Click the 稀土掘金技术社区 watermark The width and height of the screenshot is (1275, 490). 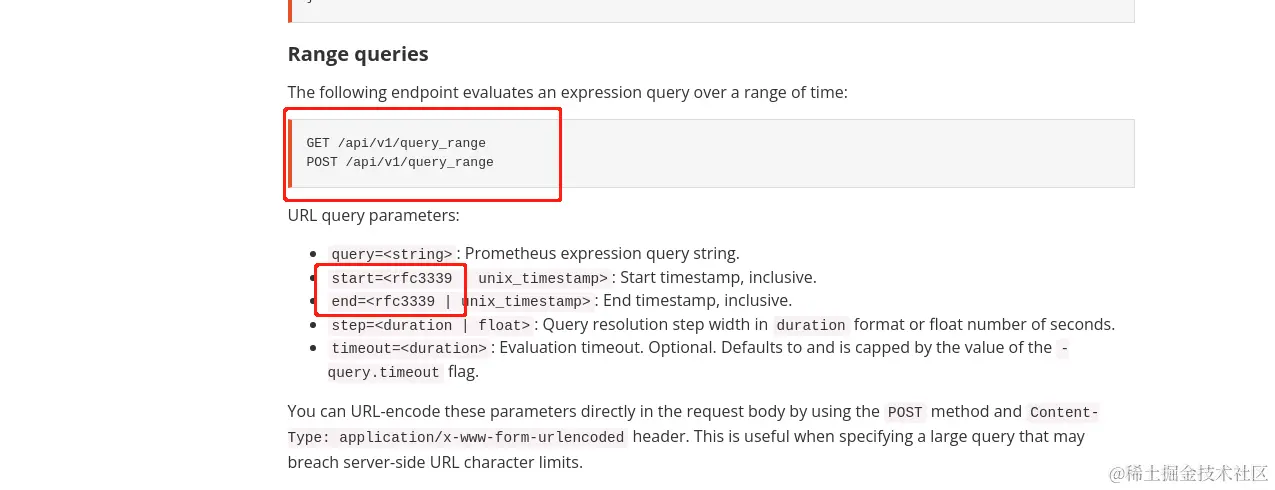click(x=1187, y=472)
